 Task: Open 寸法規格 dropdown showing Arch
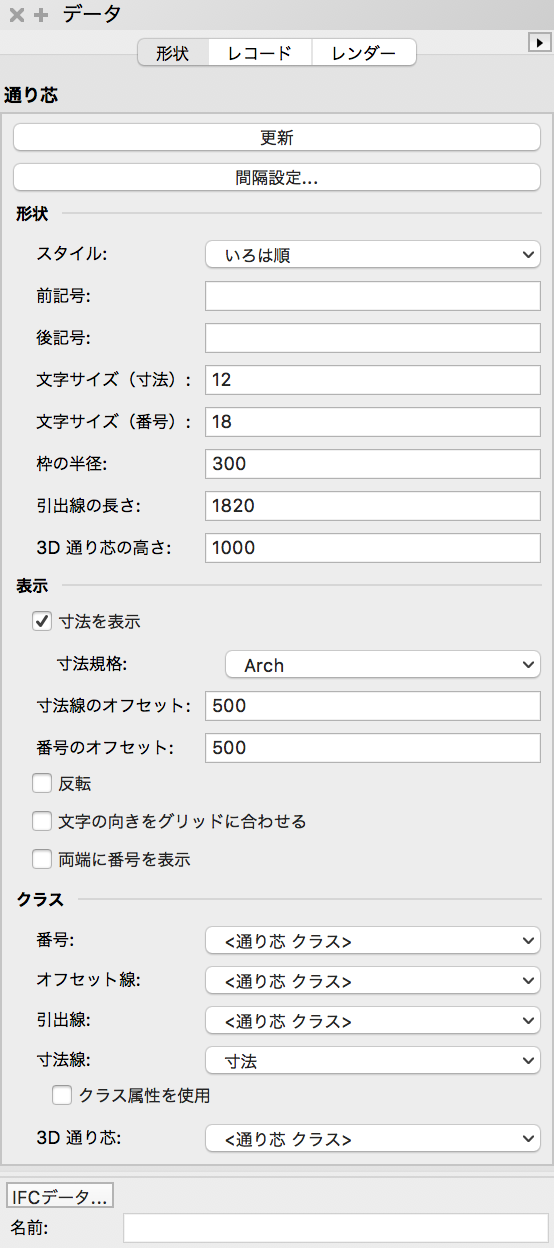pyautogui.click(x=383, y=665)
